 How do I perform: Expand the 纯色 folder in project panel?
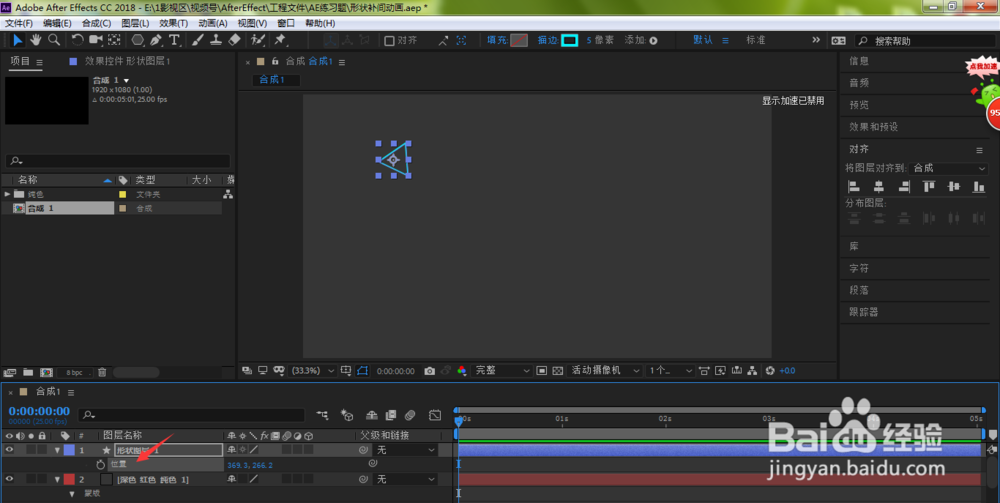8,194
